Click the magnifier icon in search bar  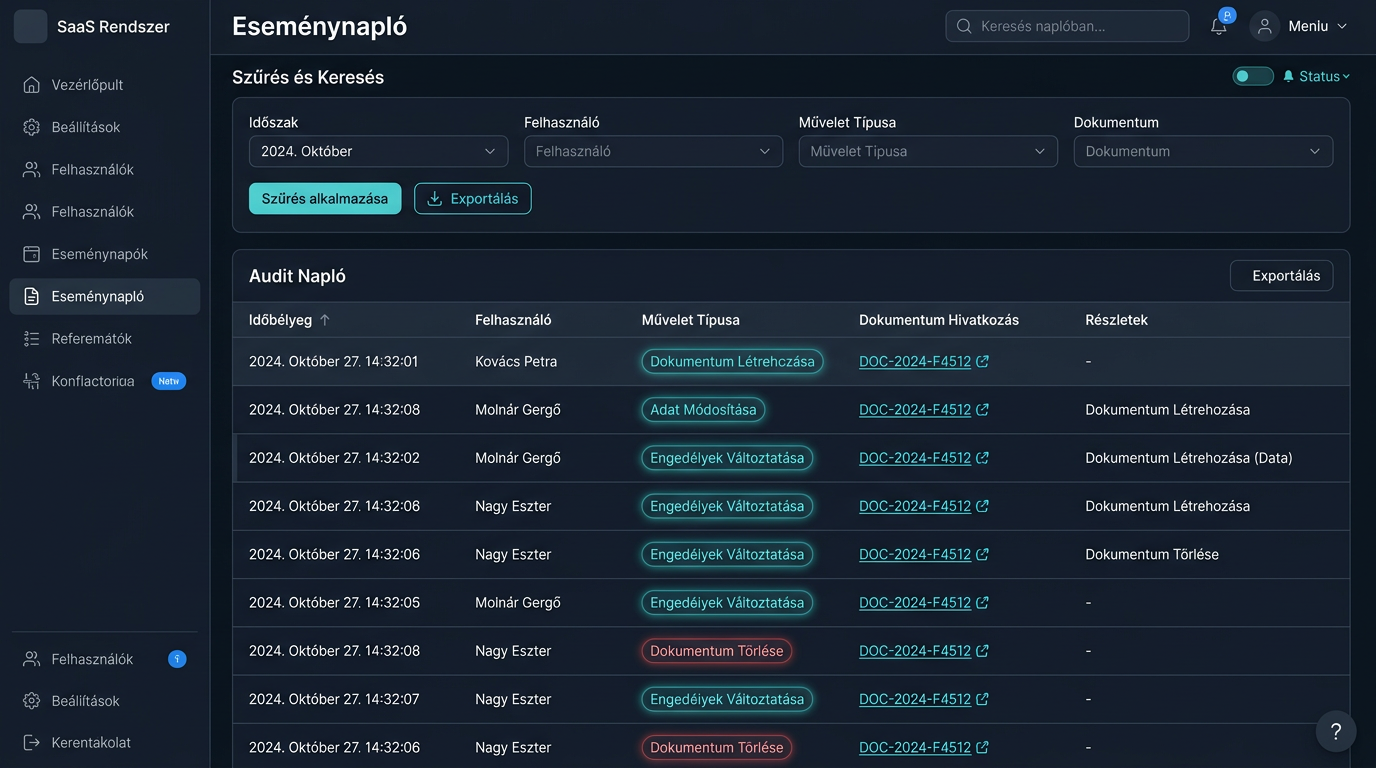pyautogui.click(x=964, y=26)
